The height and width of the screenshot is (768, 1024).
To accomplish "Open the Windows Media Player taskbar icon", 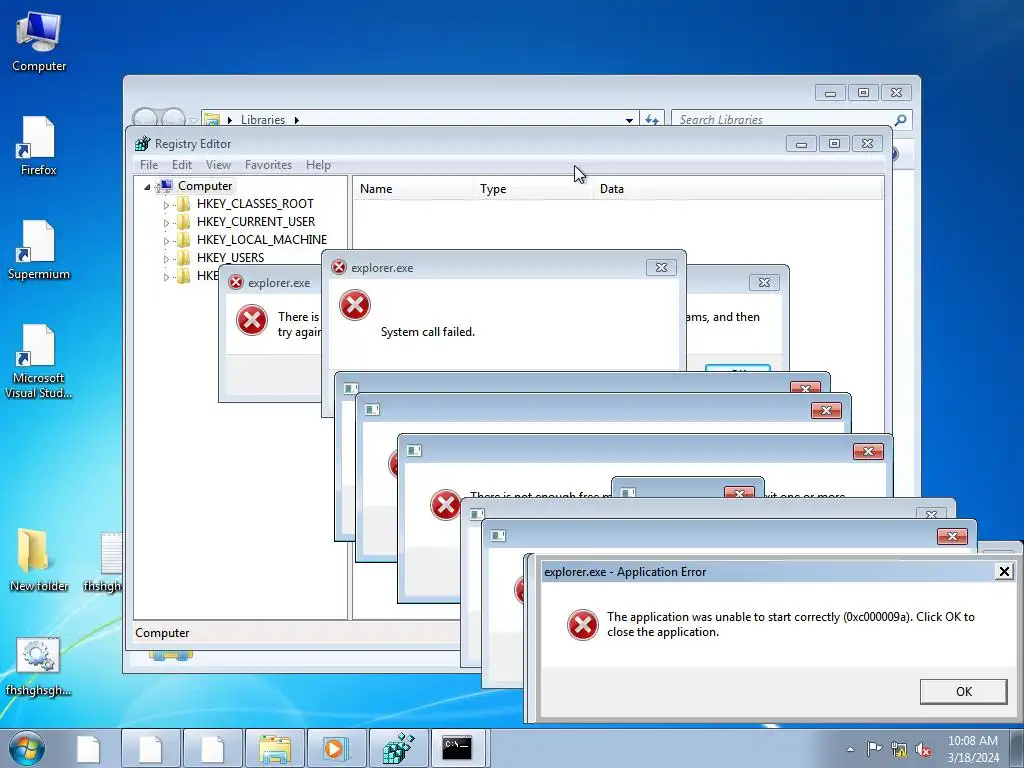I will point(336,748).
